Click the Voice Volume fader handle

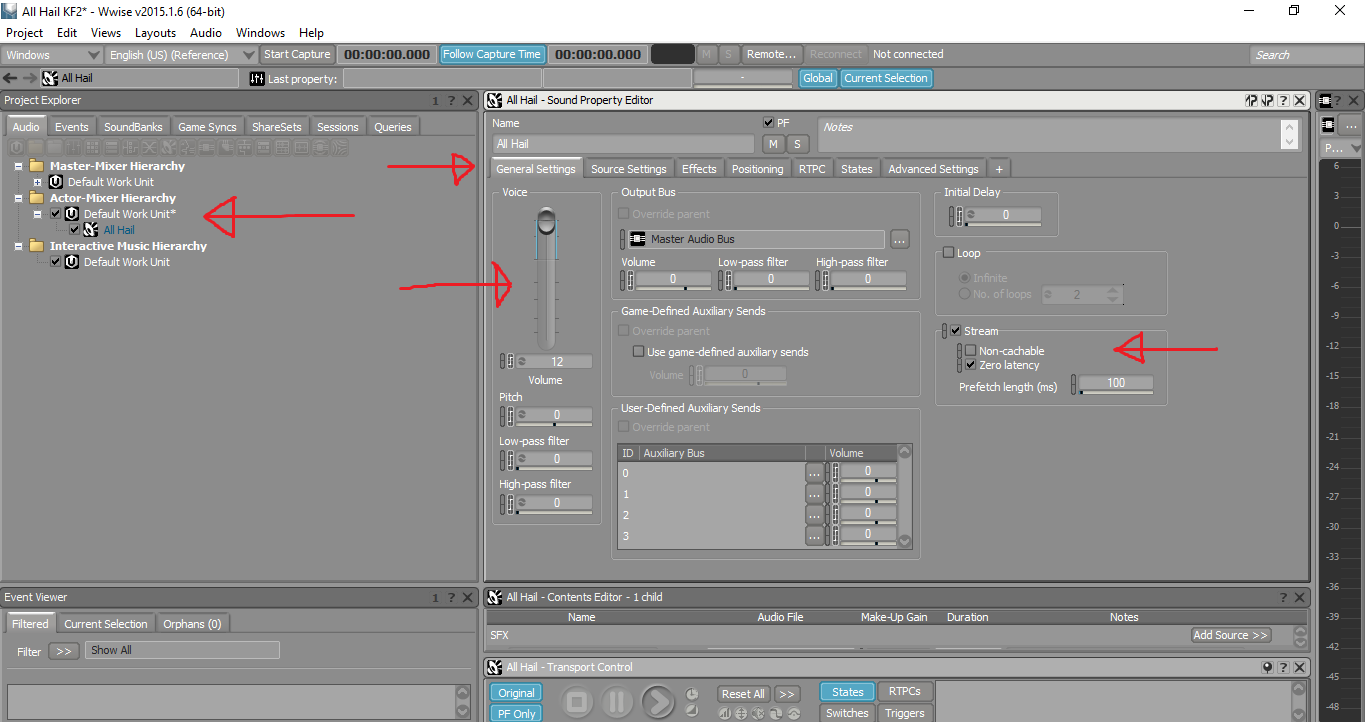(546, 221)
